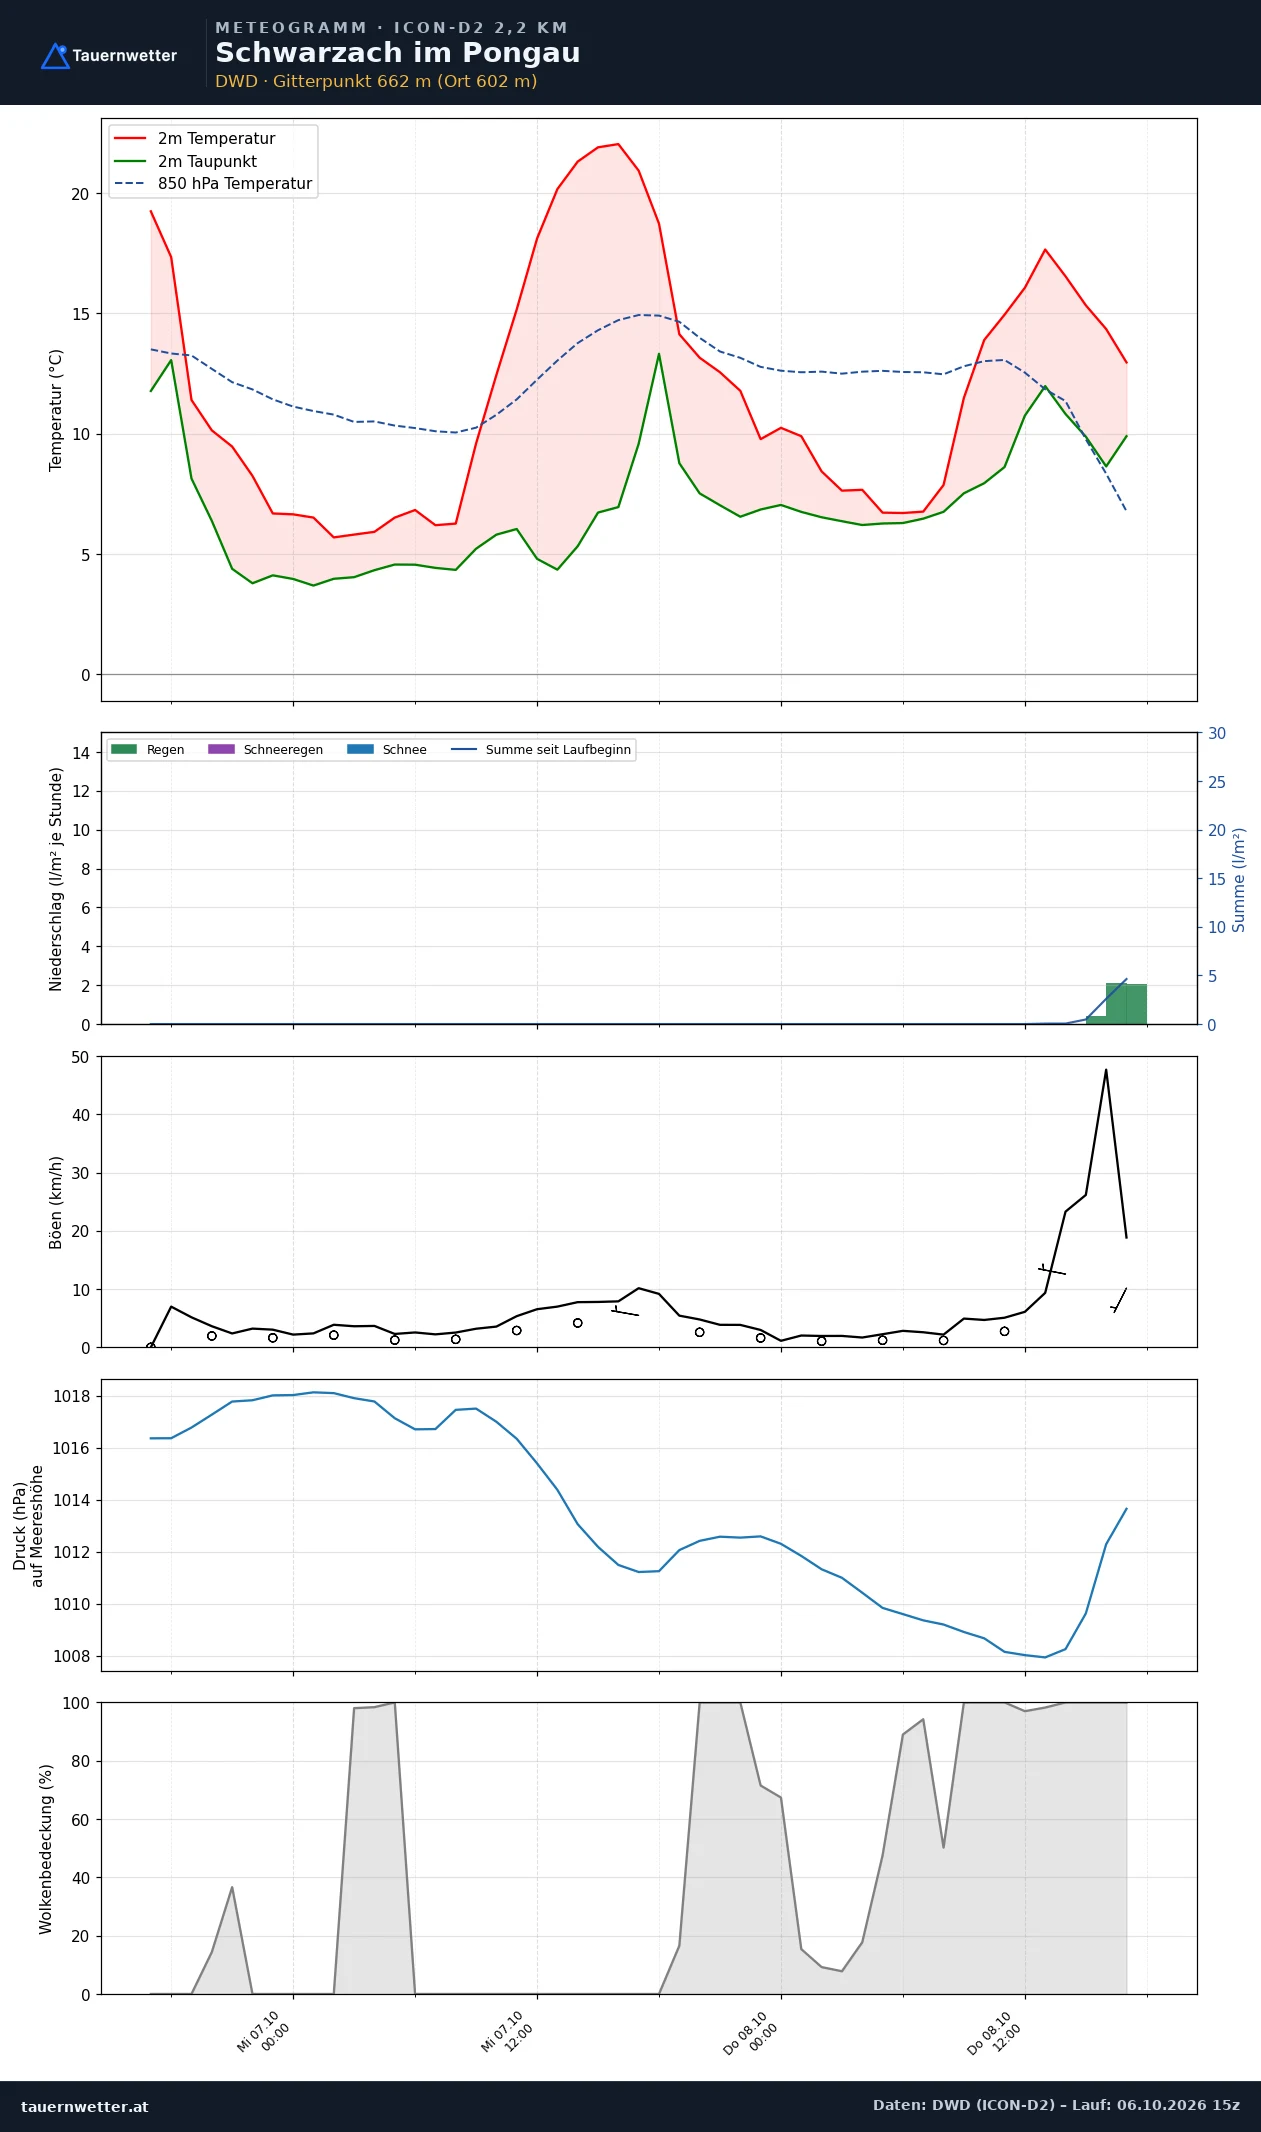1261x2132 pixels.
Task: Open the tauernwetter.at footer link
Action: pyautogui.click(x=84, y=2107)
